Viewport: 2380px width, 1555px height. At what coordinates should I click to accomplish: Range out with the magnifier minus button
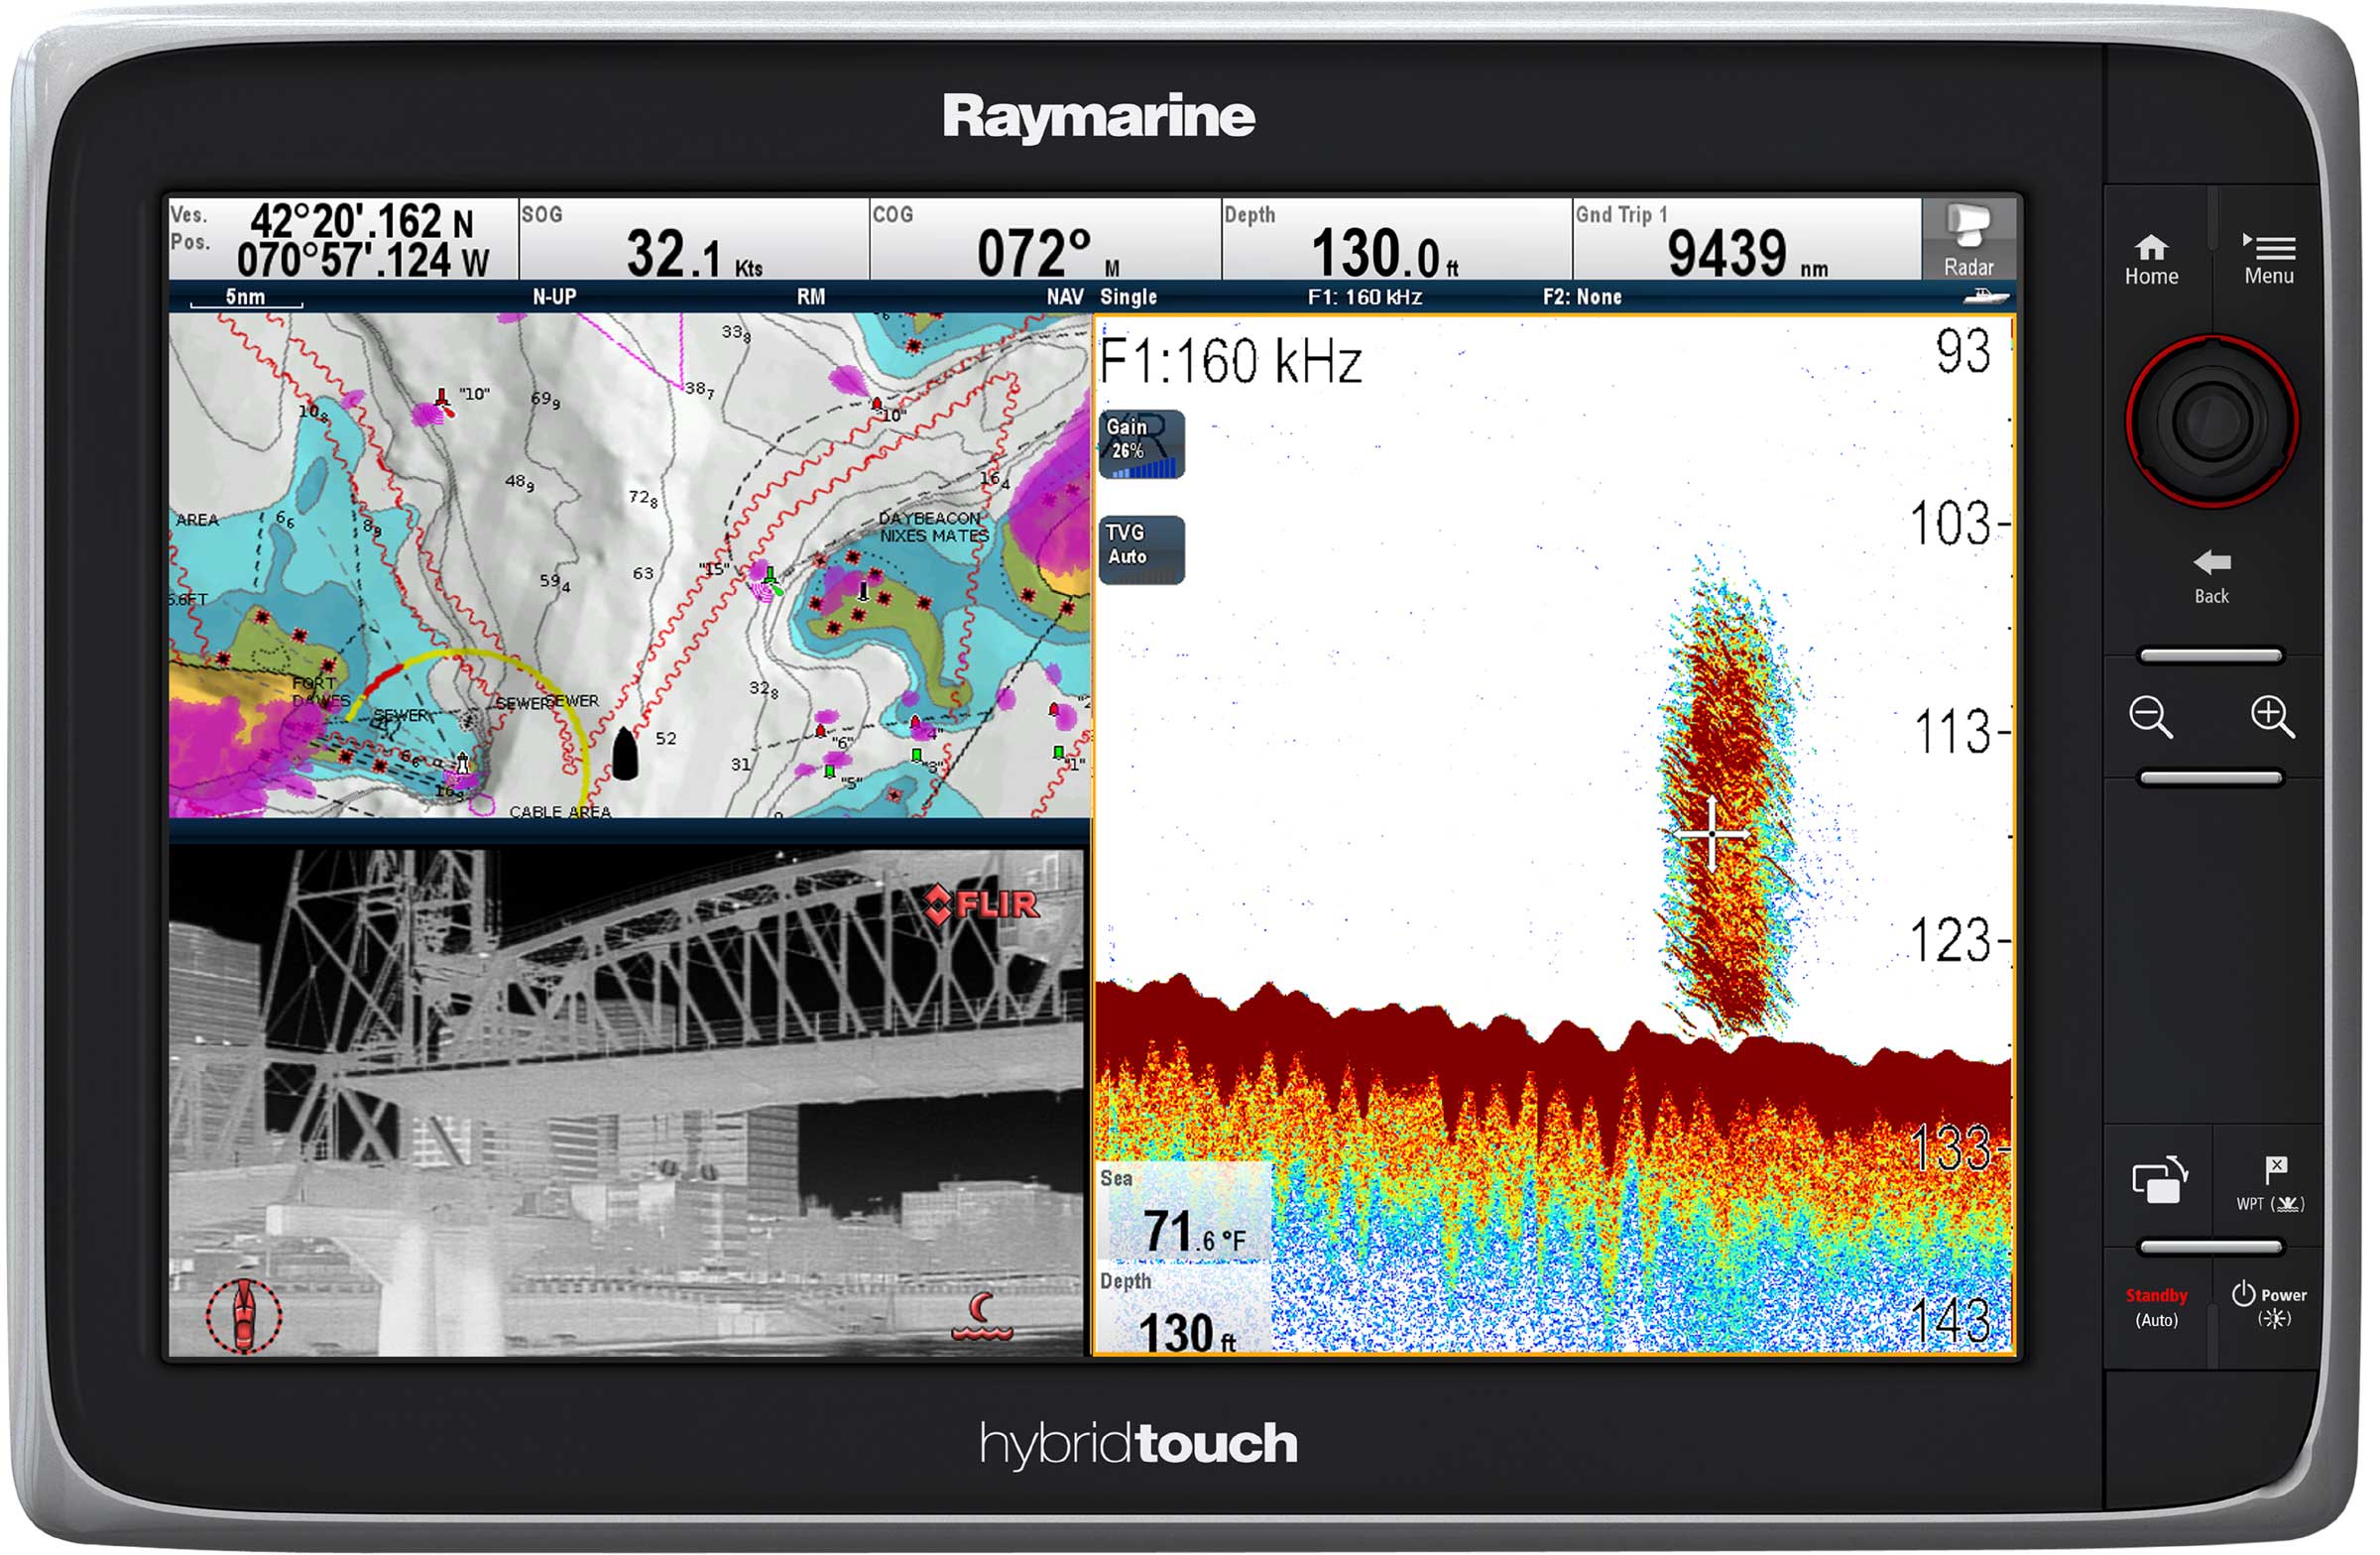click(x=2150, y=718)
